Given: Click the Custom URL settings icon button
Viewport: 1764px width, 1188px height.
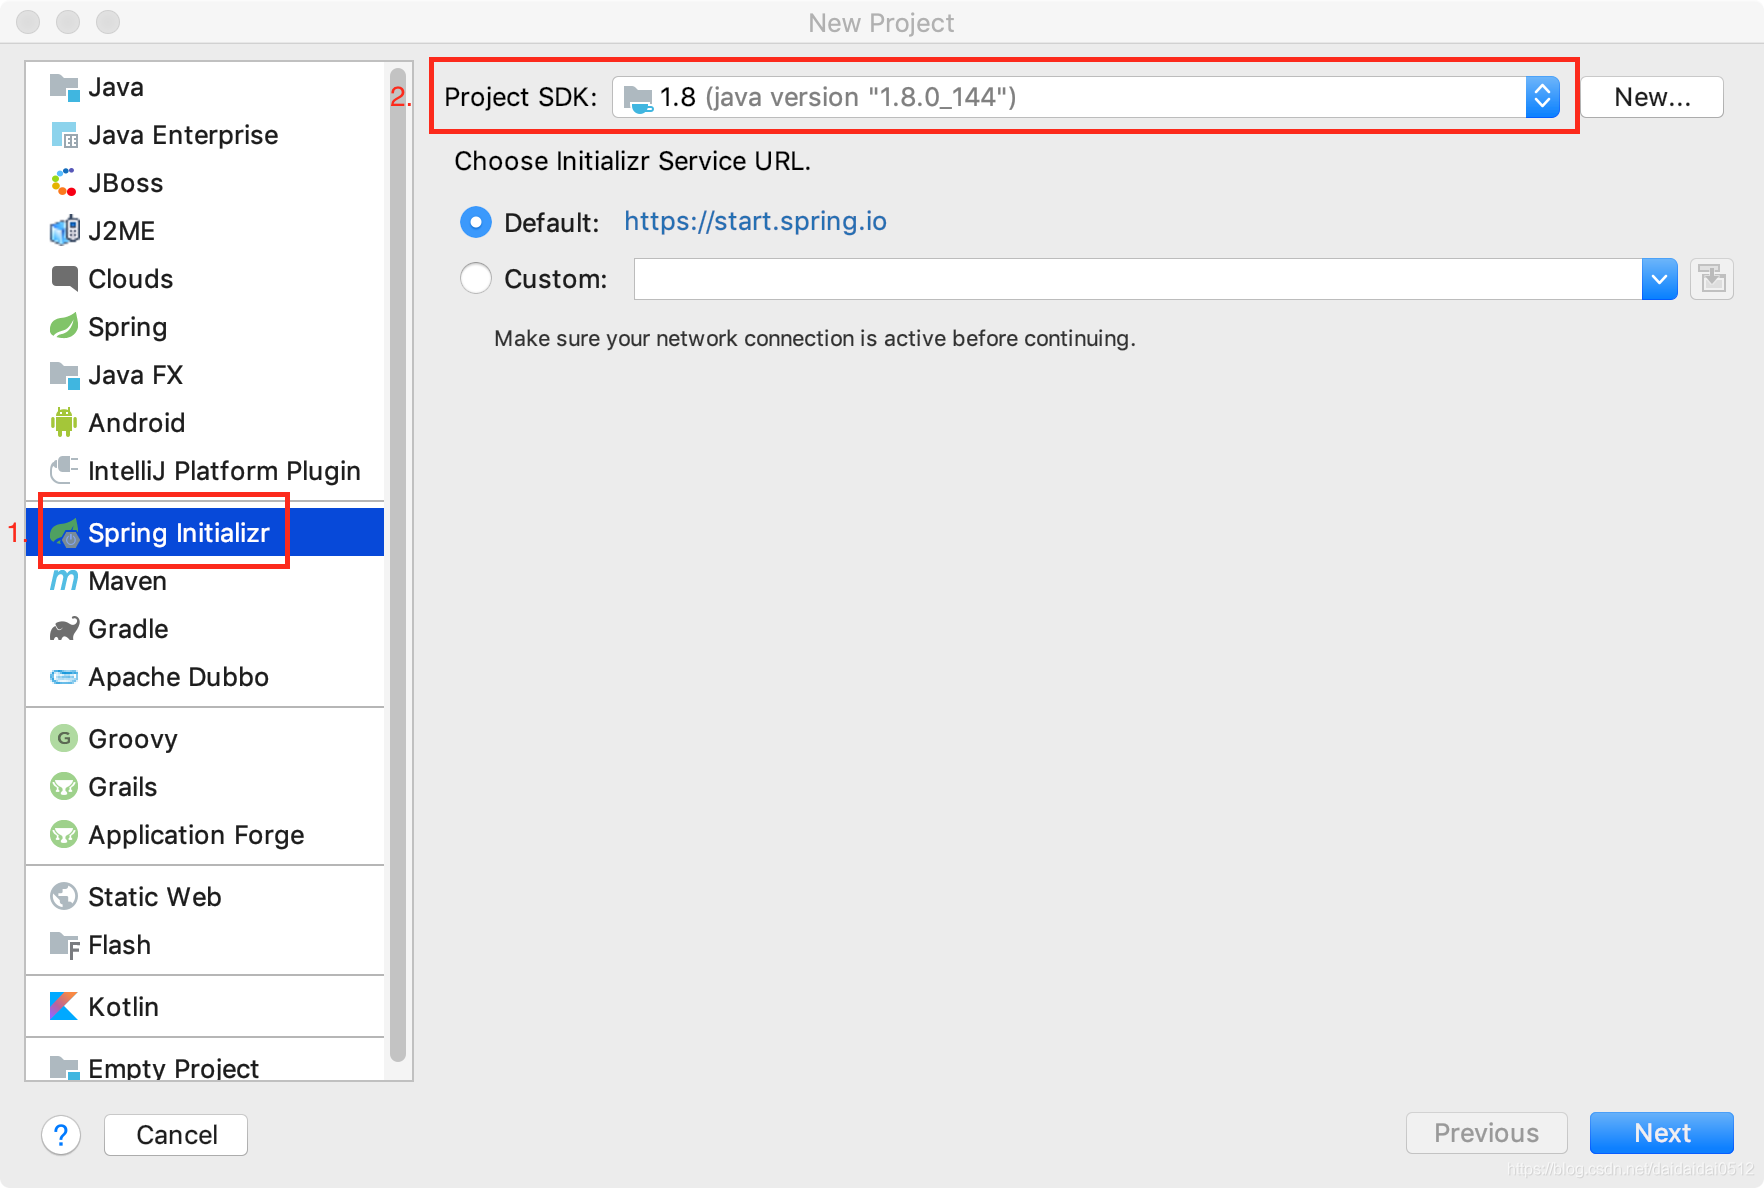Looking at the screenshot, I should [1712, 279].
